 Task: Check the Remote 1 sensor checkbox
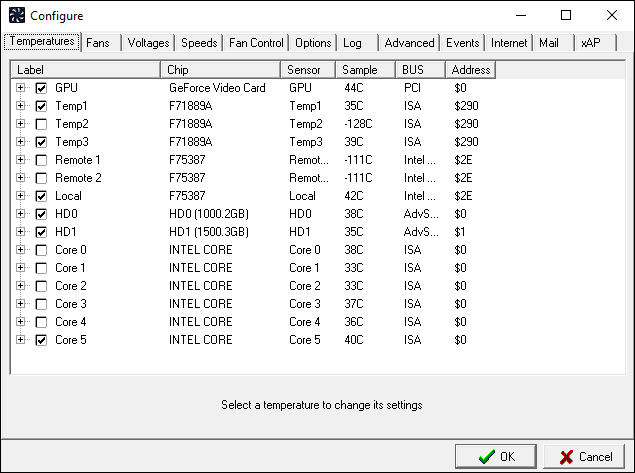pyautogui.click(x=41, y=160)
